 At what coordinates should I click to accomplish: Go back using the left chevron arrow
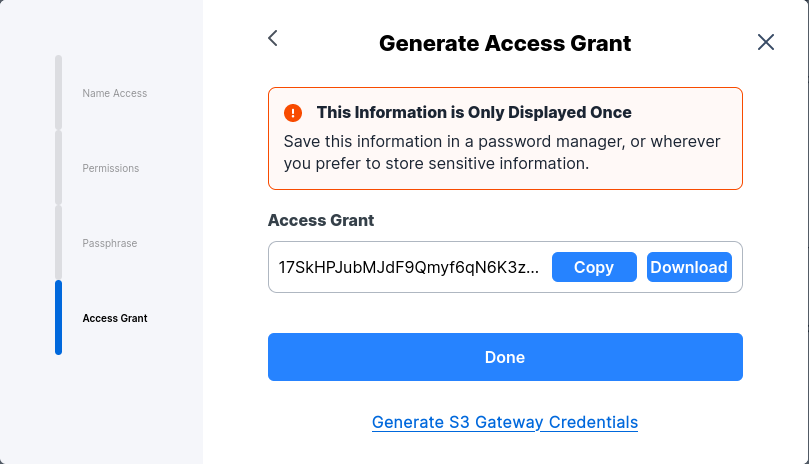[272, 39]
